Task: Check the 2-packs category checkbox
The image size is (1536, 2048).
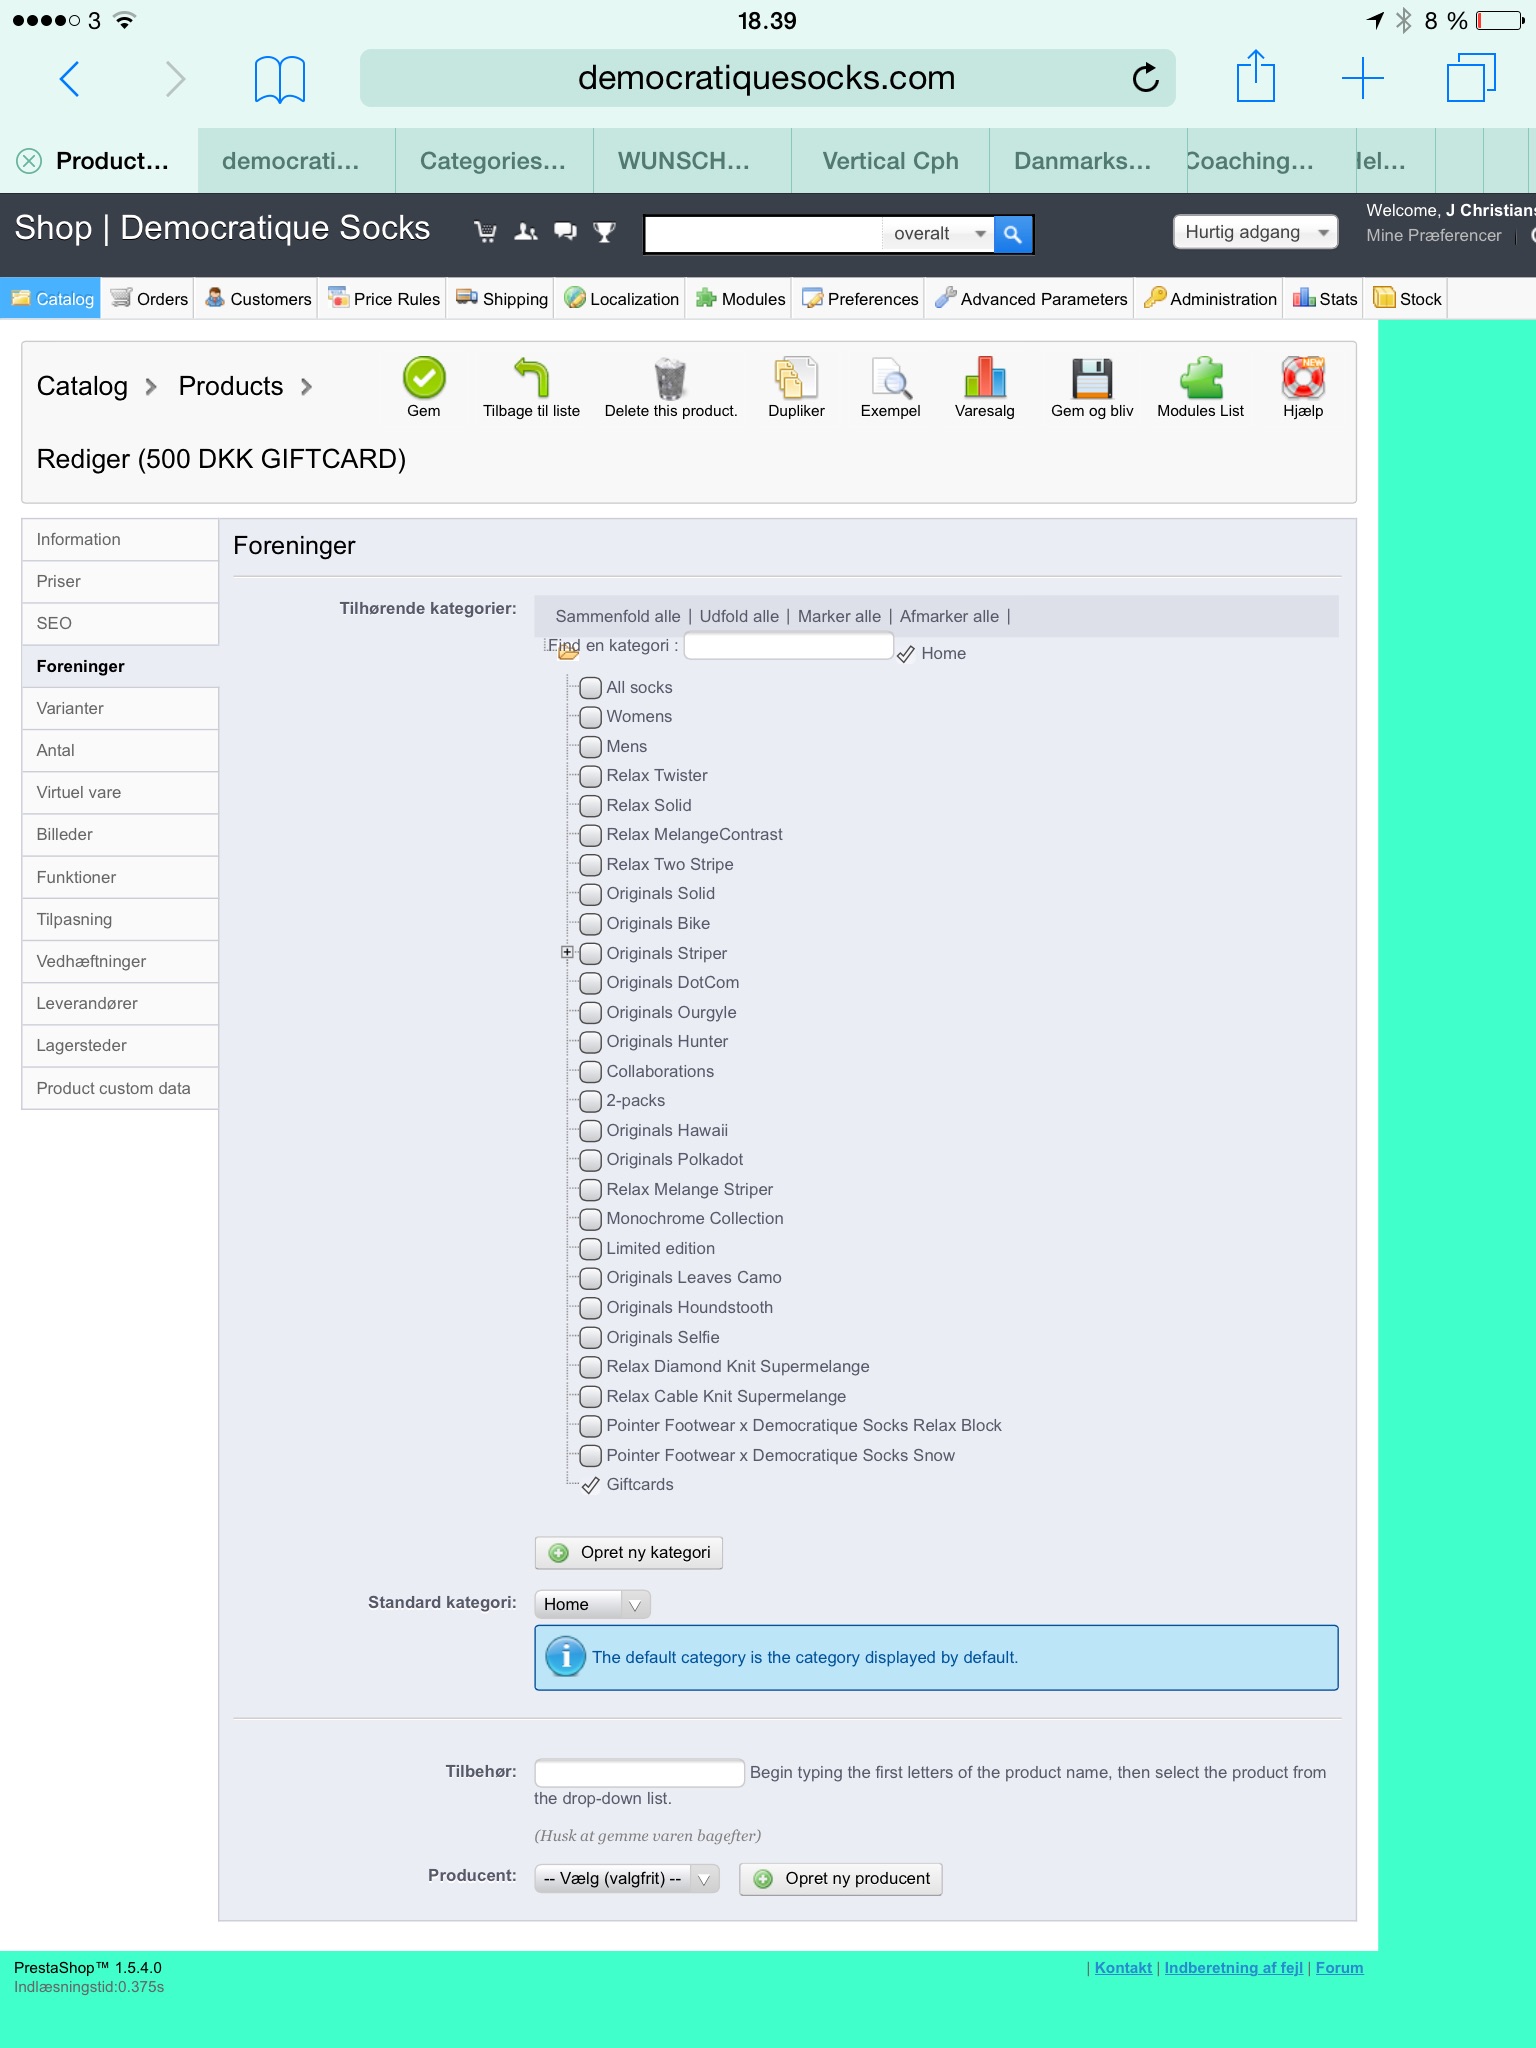Action: coord(591,1101)
